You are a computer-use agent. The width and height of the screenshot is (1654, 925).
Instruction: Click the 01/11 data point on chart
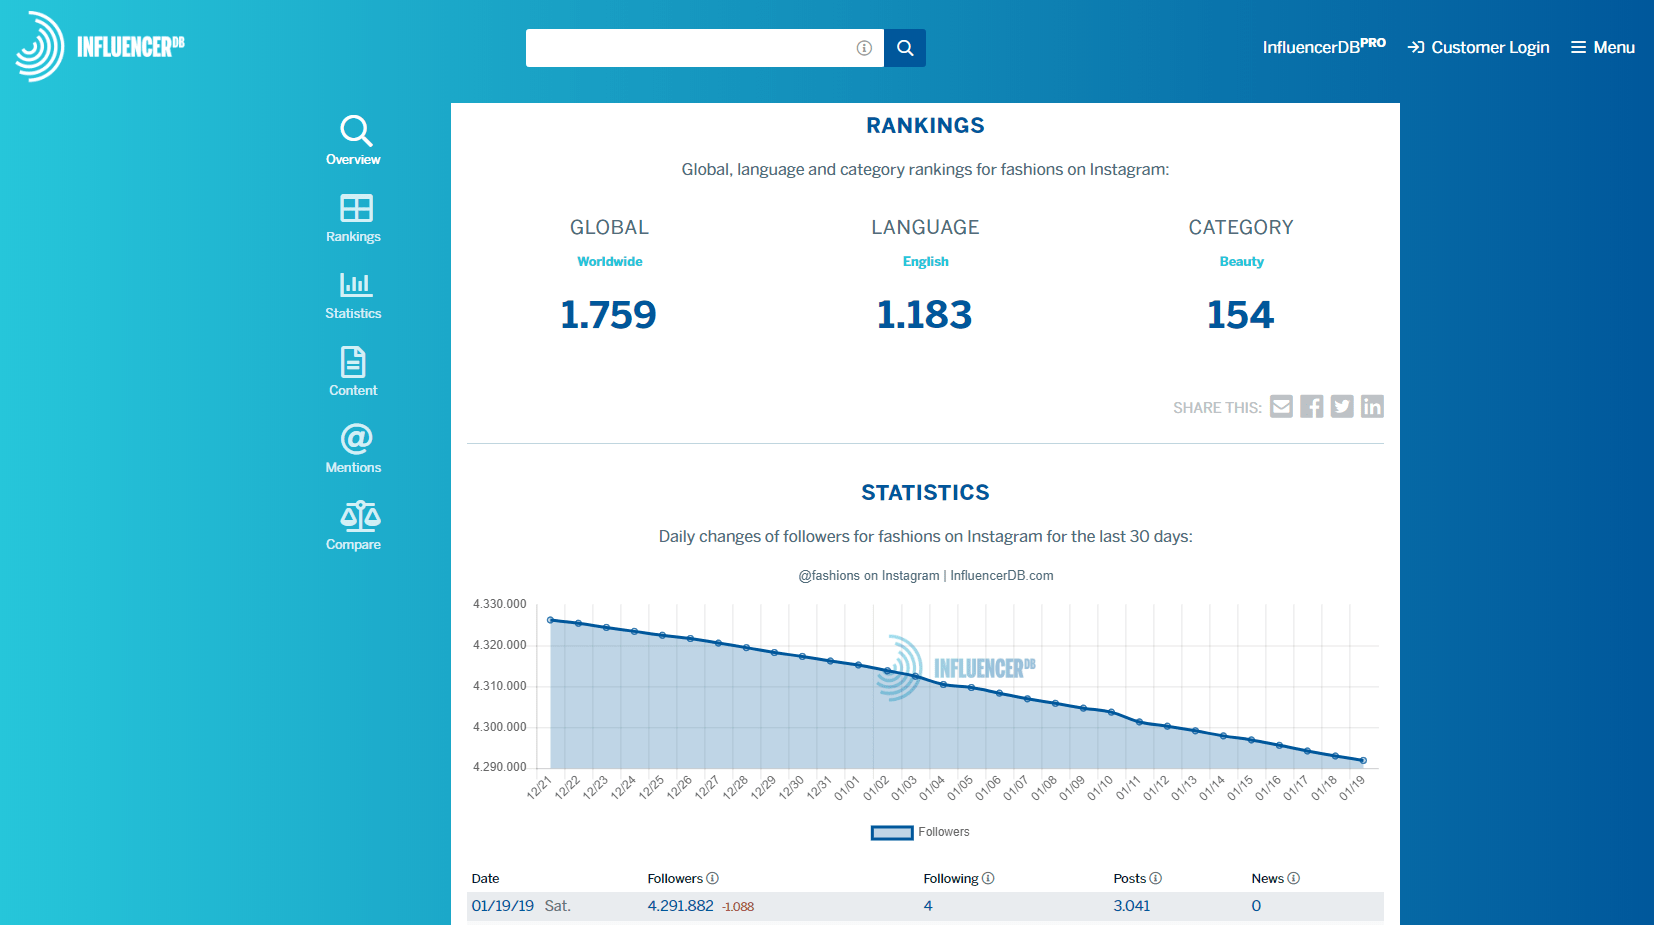pos(1139,722)
